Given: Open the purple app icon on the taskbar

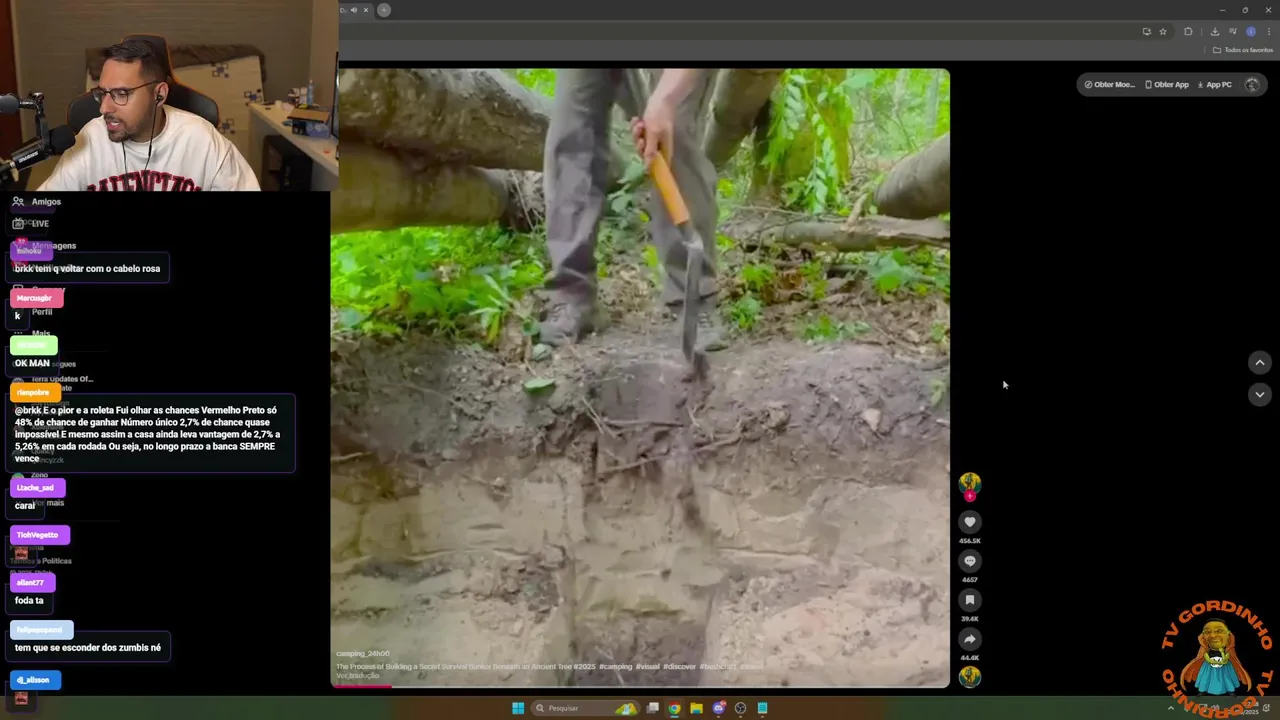Looking at the screenshot, I should click(719, 708).
